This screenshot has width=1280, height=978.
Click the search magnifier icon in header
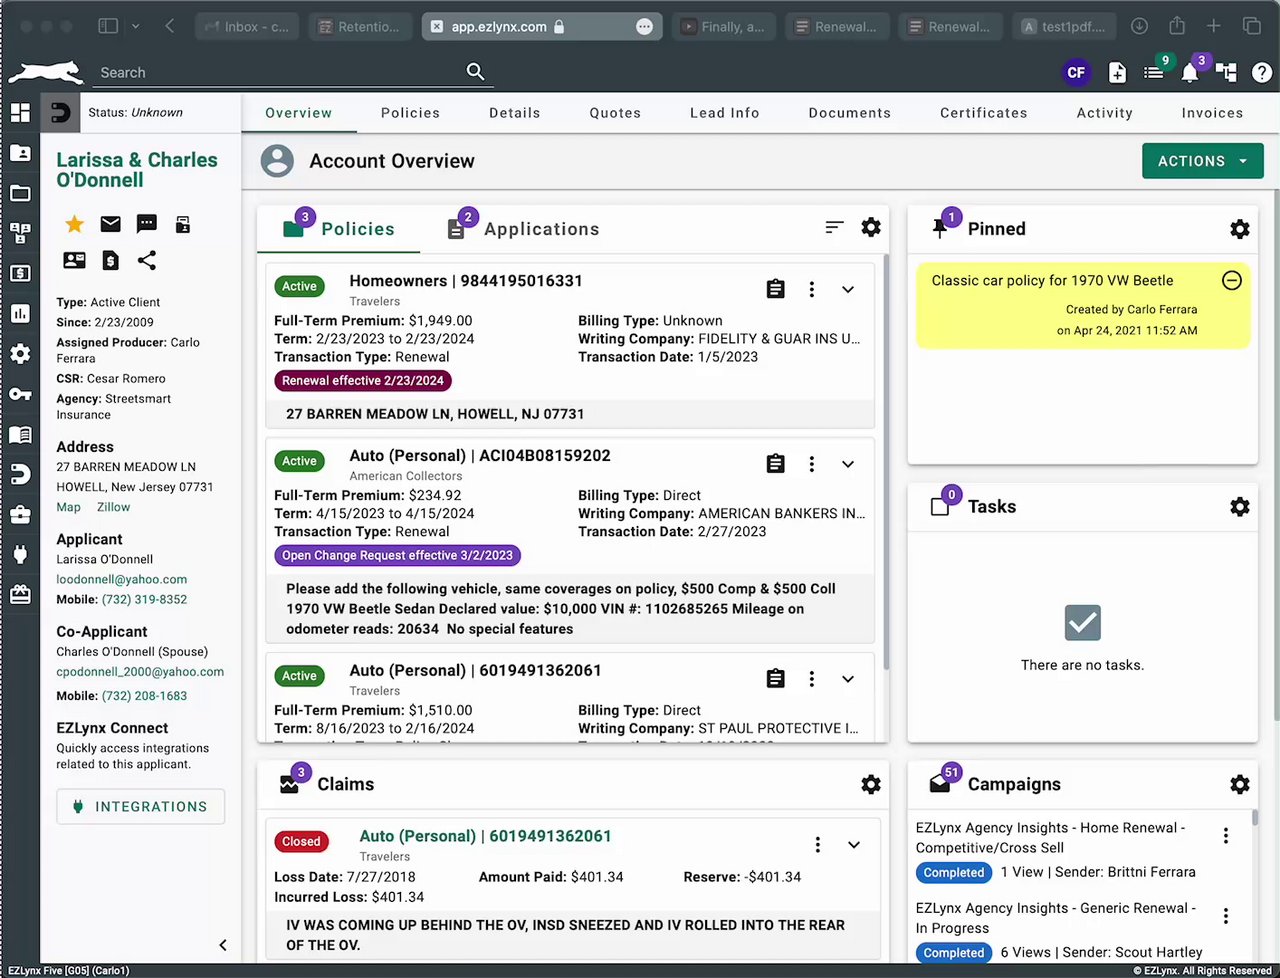(x=476, y=72)
